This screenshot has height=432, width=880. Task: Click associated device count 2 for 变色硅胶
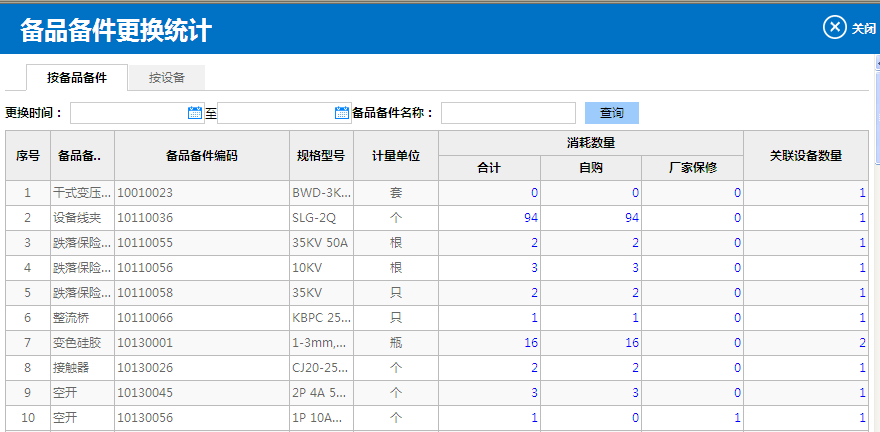(861, 342)
